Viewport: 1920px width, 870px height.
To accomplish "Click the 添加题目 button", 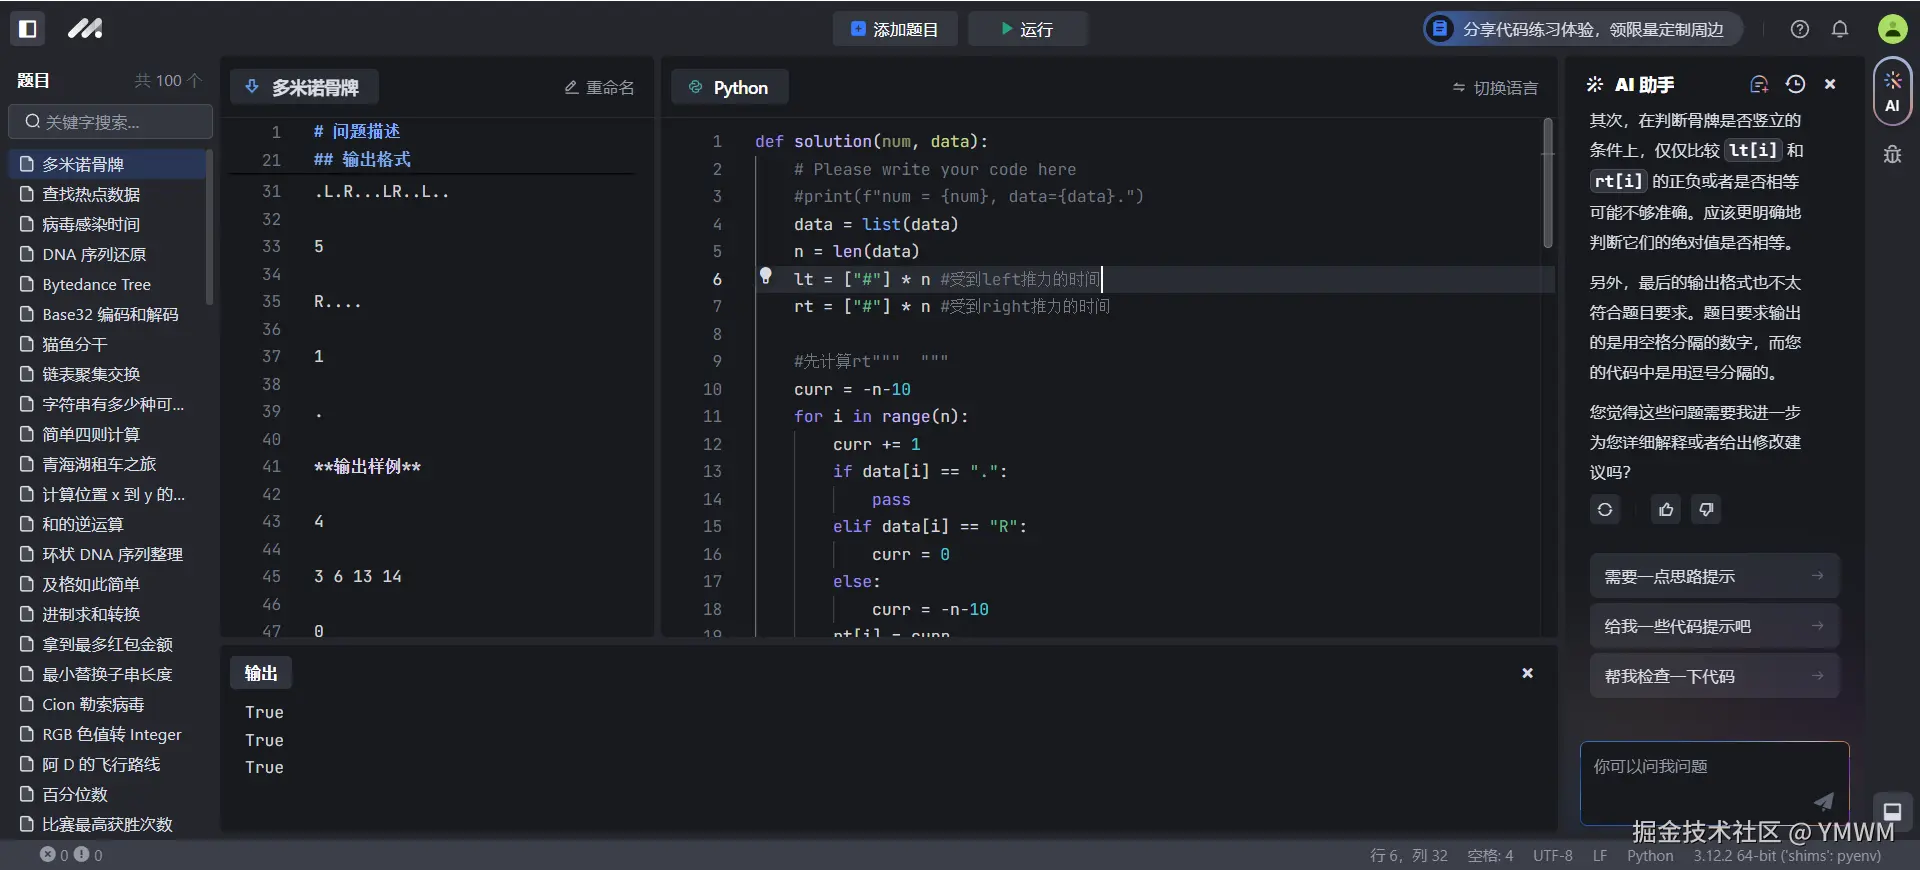I will point(895,29).
